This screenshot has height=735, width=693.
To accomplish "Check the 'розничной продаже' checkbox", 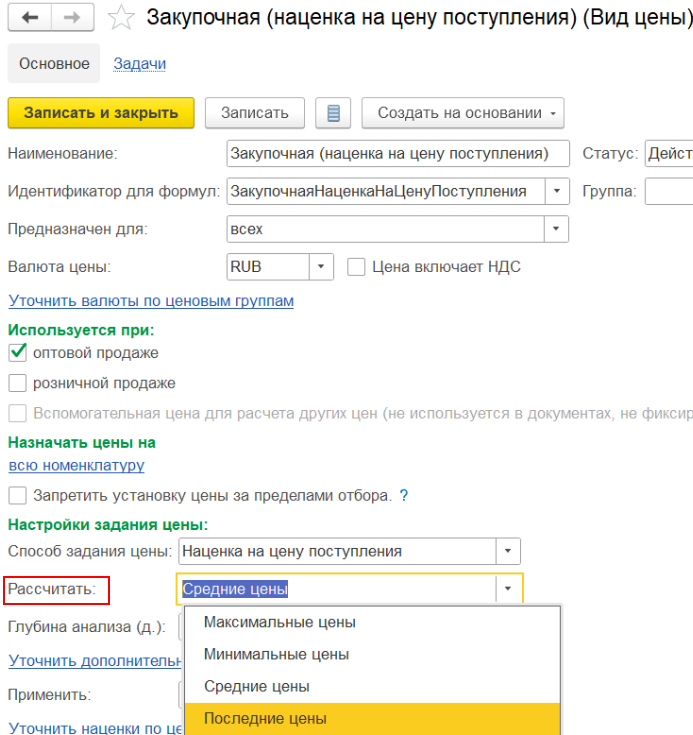I will [17, 382].
